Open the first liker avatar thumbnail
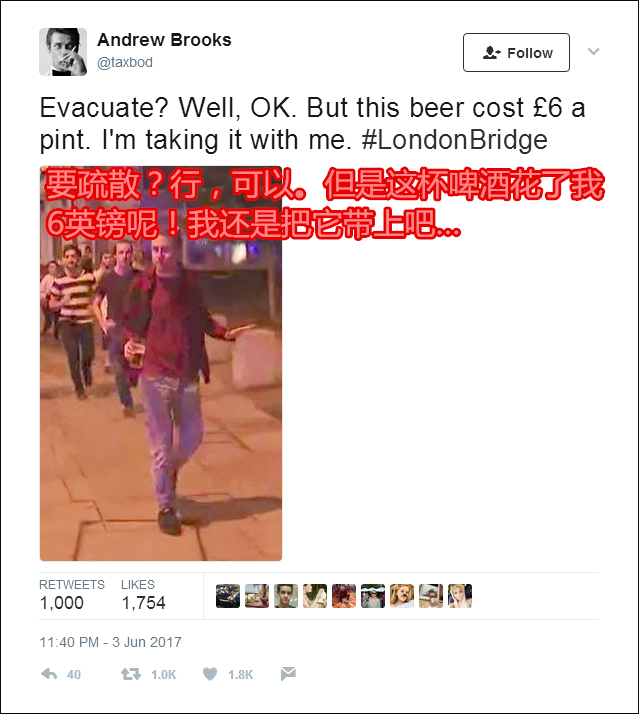The height and width of the screenshot is (714, 639). pos(228,596)
